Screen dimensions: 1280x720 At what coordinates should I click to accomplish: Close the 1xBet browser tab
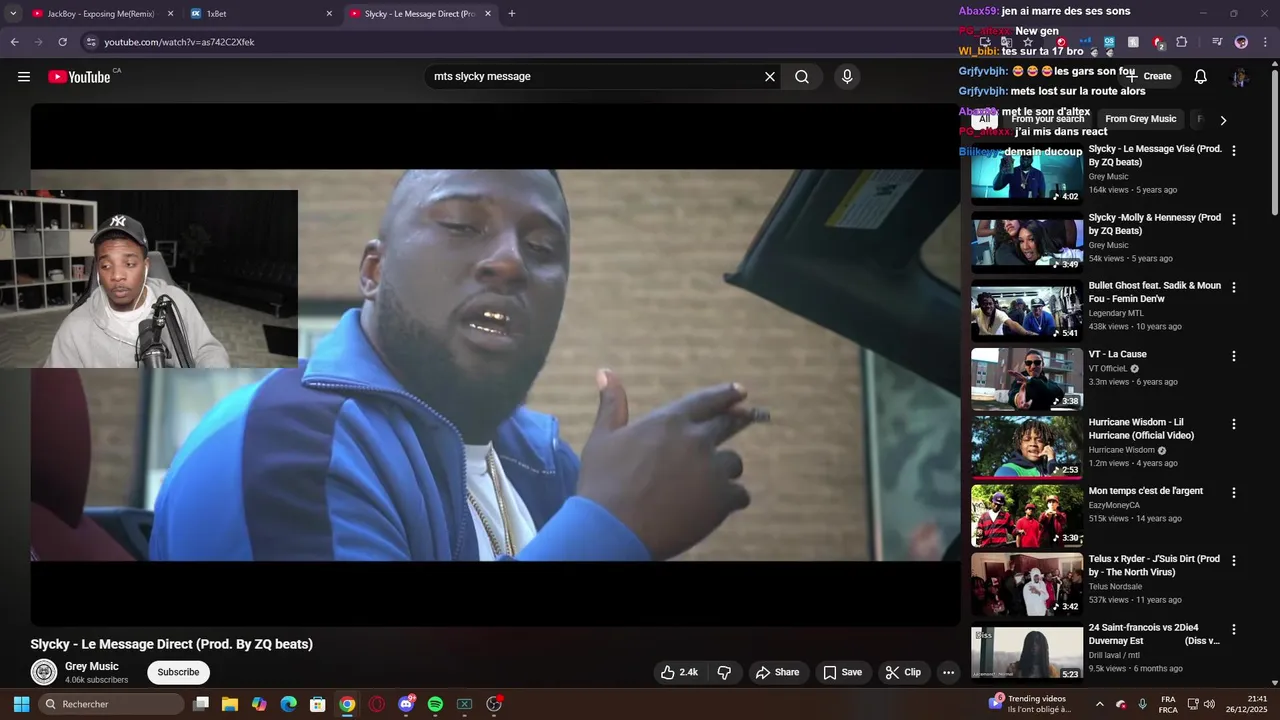point(329,14)
